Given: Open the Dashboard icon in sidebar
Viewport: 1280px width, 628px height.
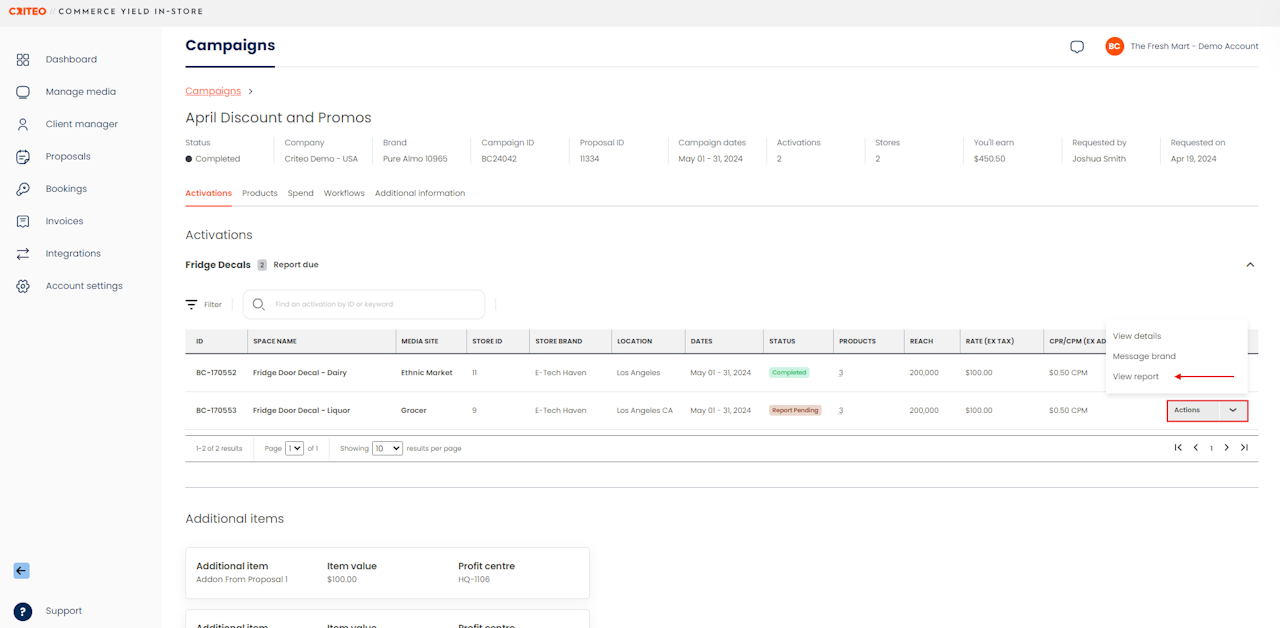Looking at the screenshot, I should click(23, 60).
